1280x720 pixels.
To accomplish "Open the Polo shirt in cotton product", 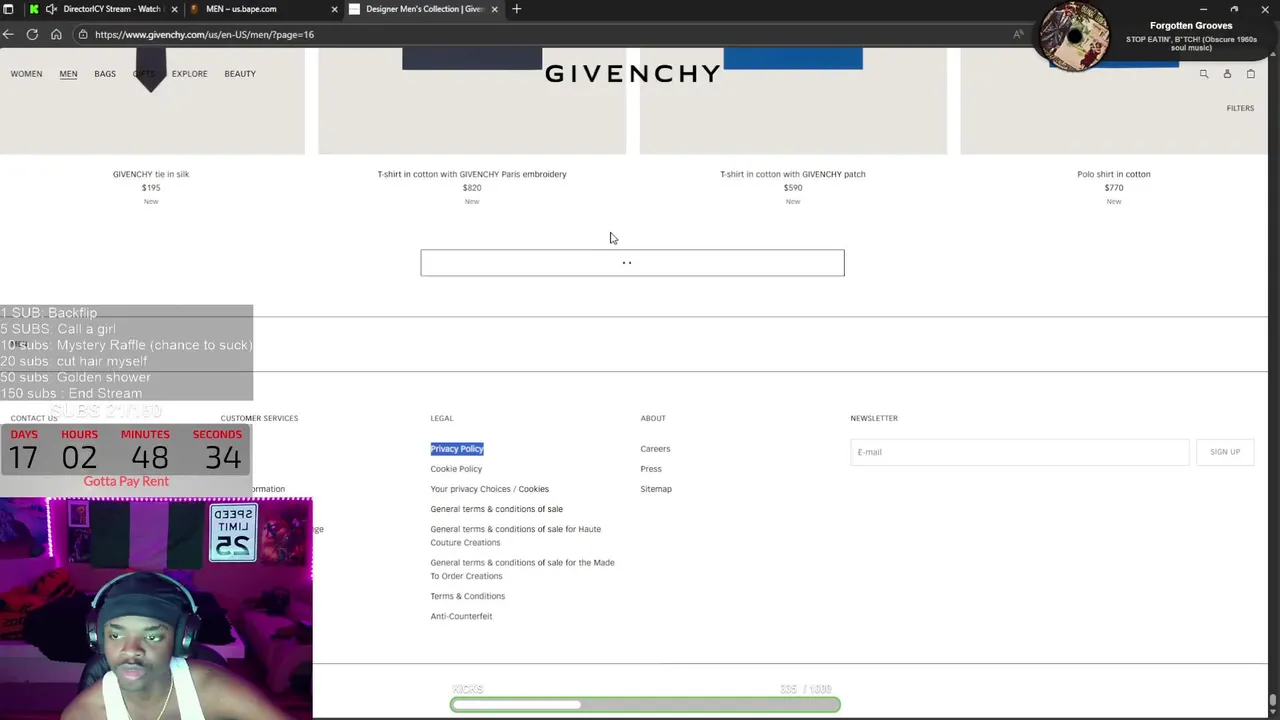I will click(x=1114, y=174).
